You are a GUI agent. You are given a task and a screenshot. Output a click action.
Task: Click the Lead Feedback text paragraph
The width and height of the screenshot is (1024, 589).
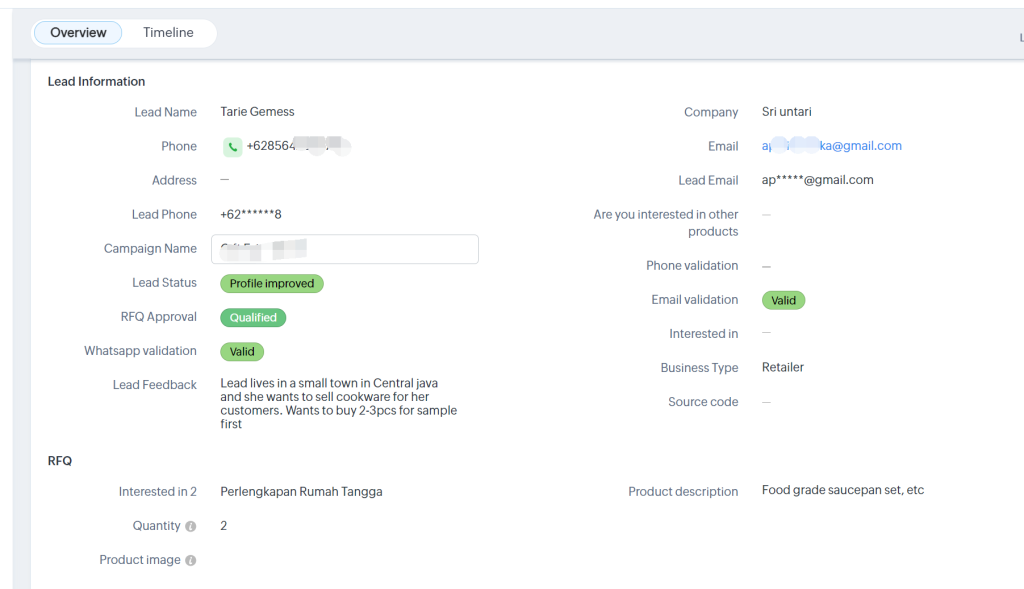(x=338, y=404)
